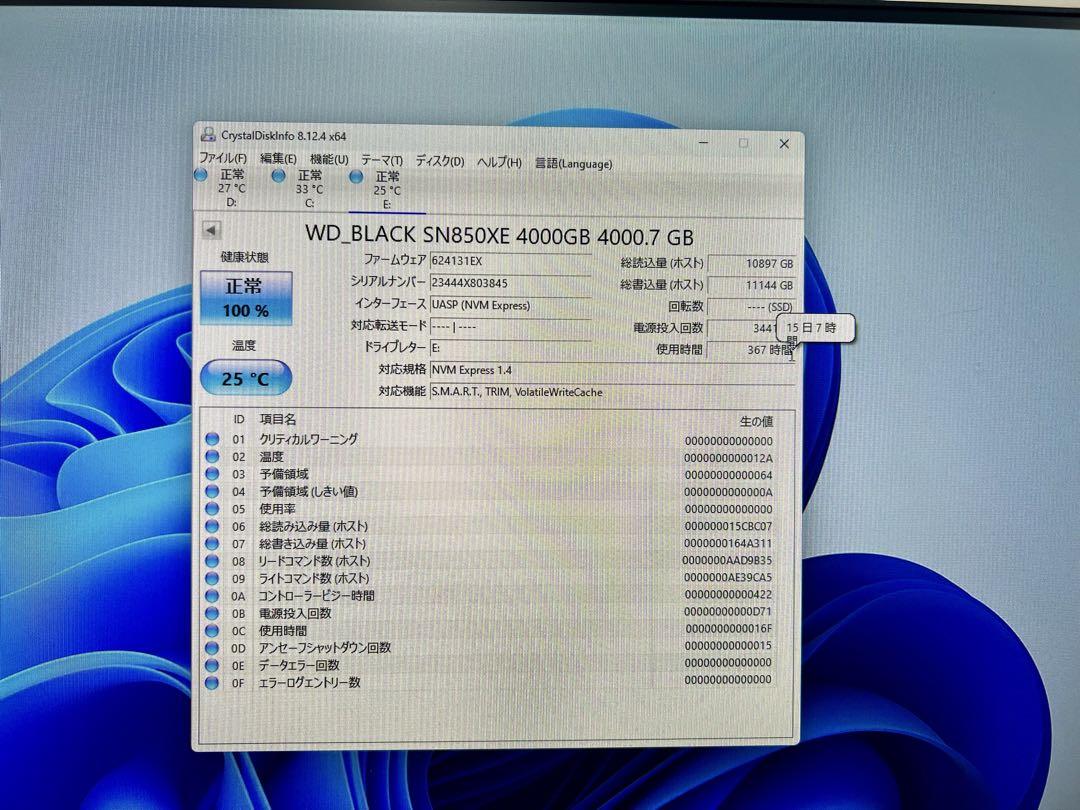Open the ディスク(D) menu
The image size is (1080, 810).
pyautogui.click(x=439, y=160)
